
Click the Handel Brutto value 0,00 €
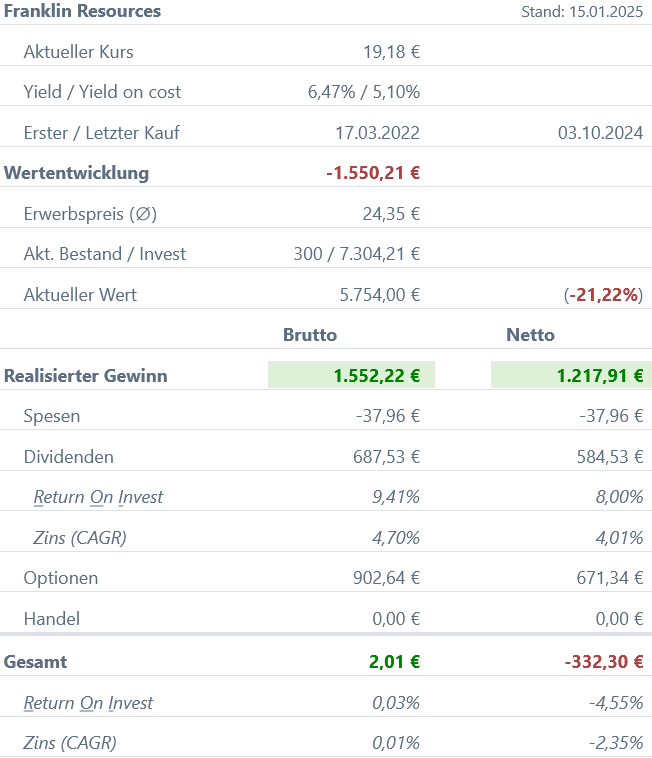[x=396, y=619]
